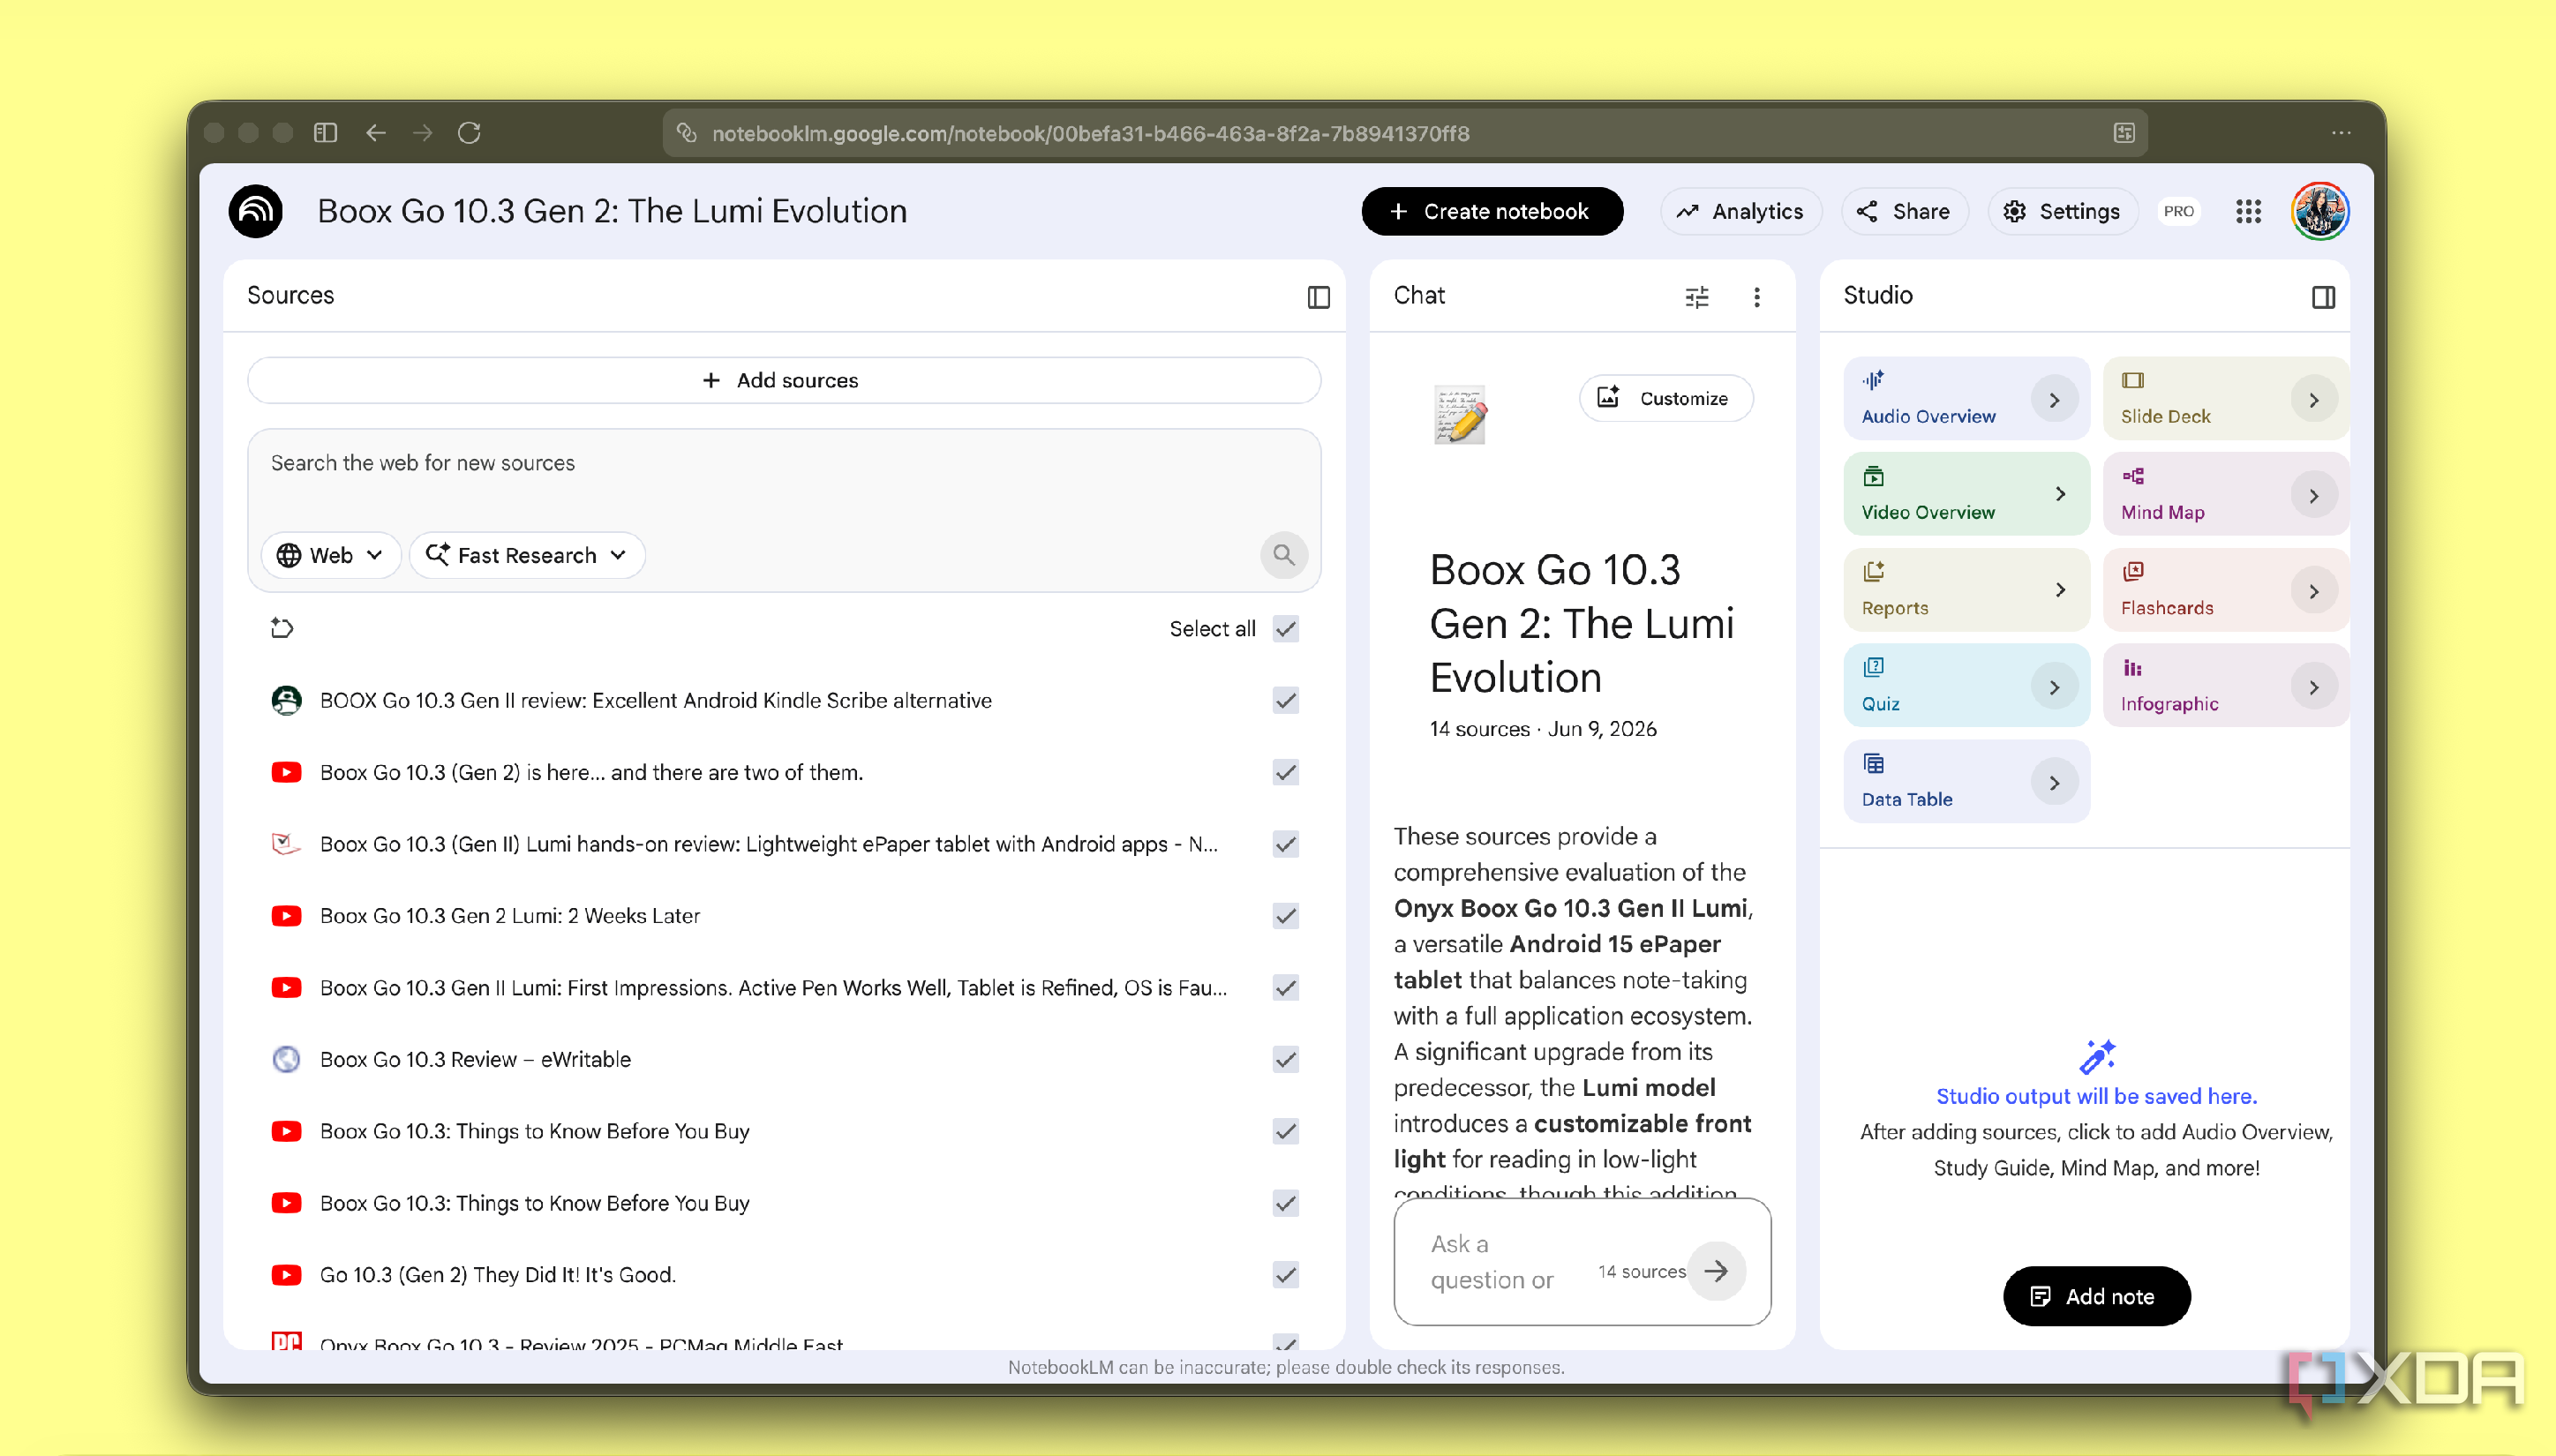Collapse the Studio panel with its panel icon

click(x=2323, y=297)
